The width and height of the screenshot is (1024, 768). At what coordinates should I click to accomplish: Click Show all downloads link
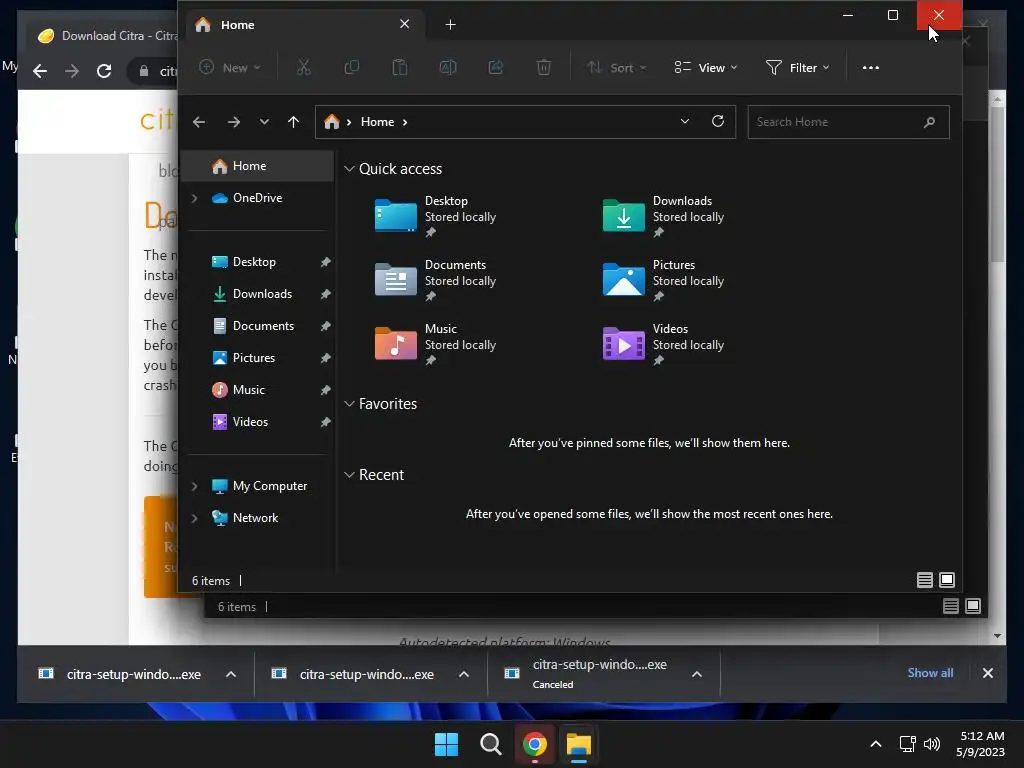[x=930, y=673]
